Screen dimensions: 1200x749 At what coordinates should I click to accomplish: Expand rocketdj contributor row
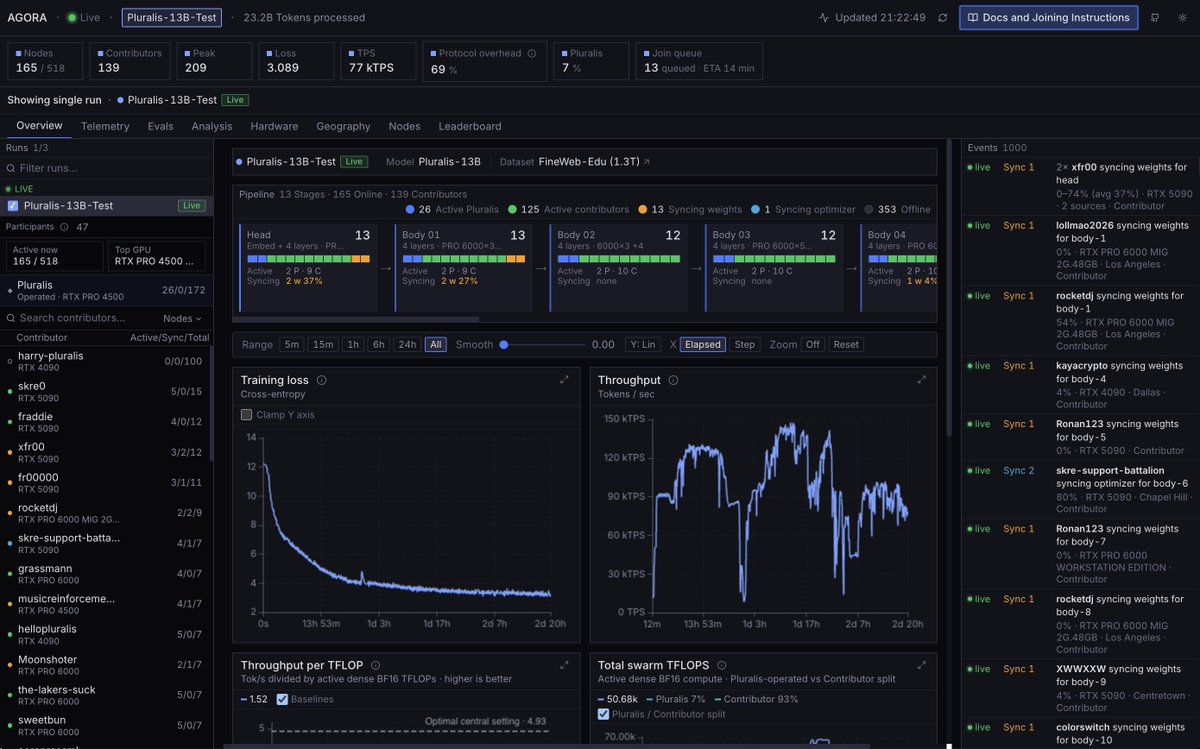(106, 512)
